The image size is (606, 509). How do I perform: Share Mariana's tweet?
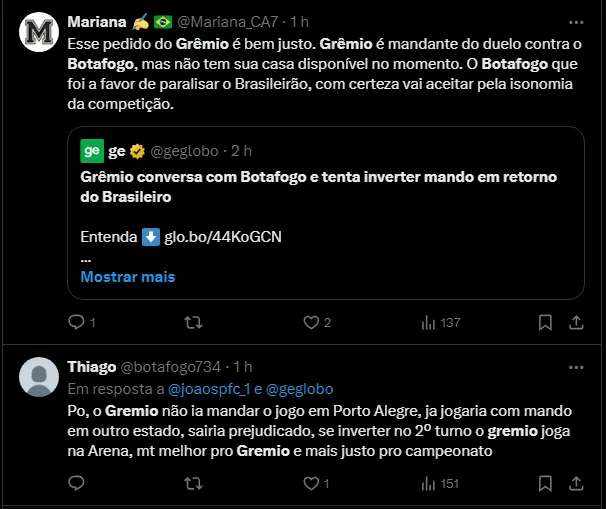(x=576, y=322)
